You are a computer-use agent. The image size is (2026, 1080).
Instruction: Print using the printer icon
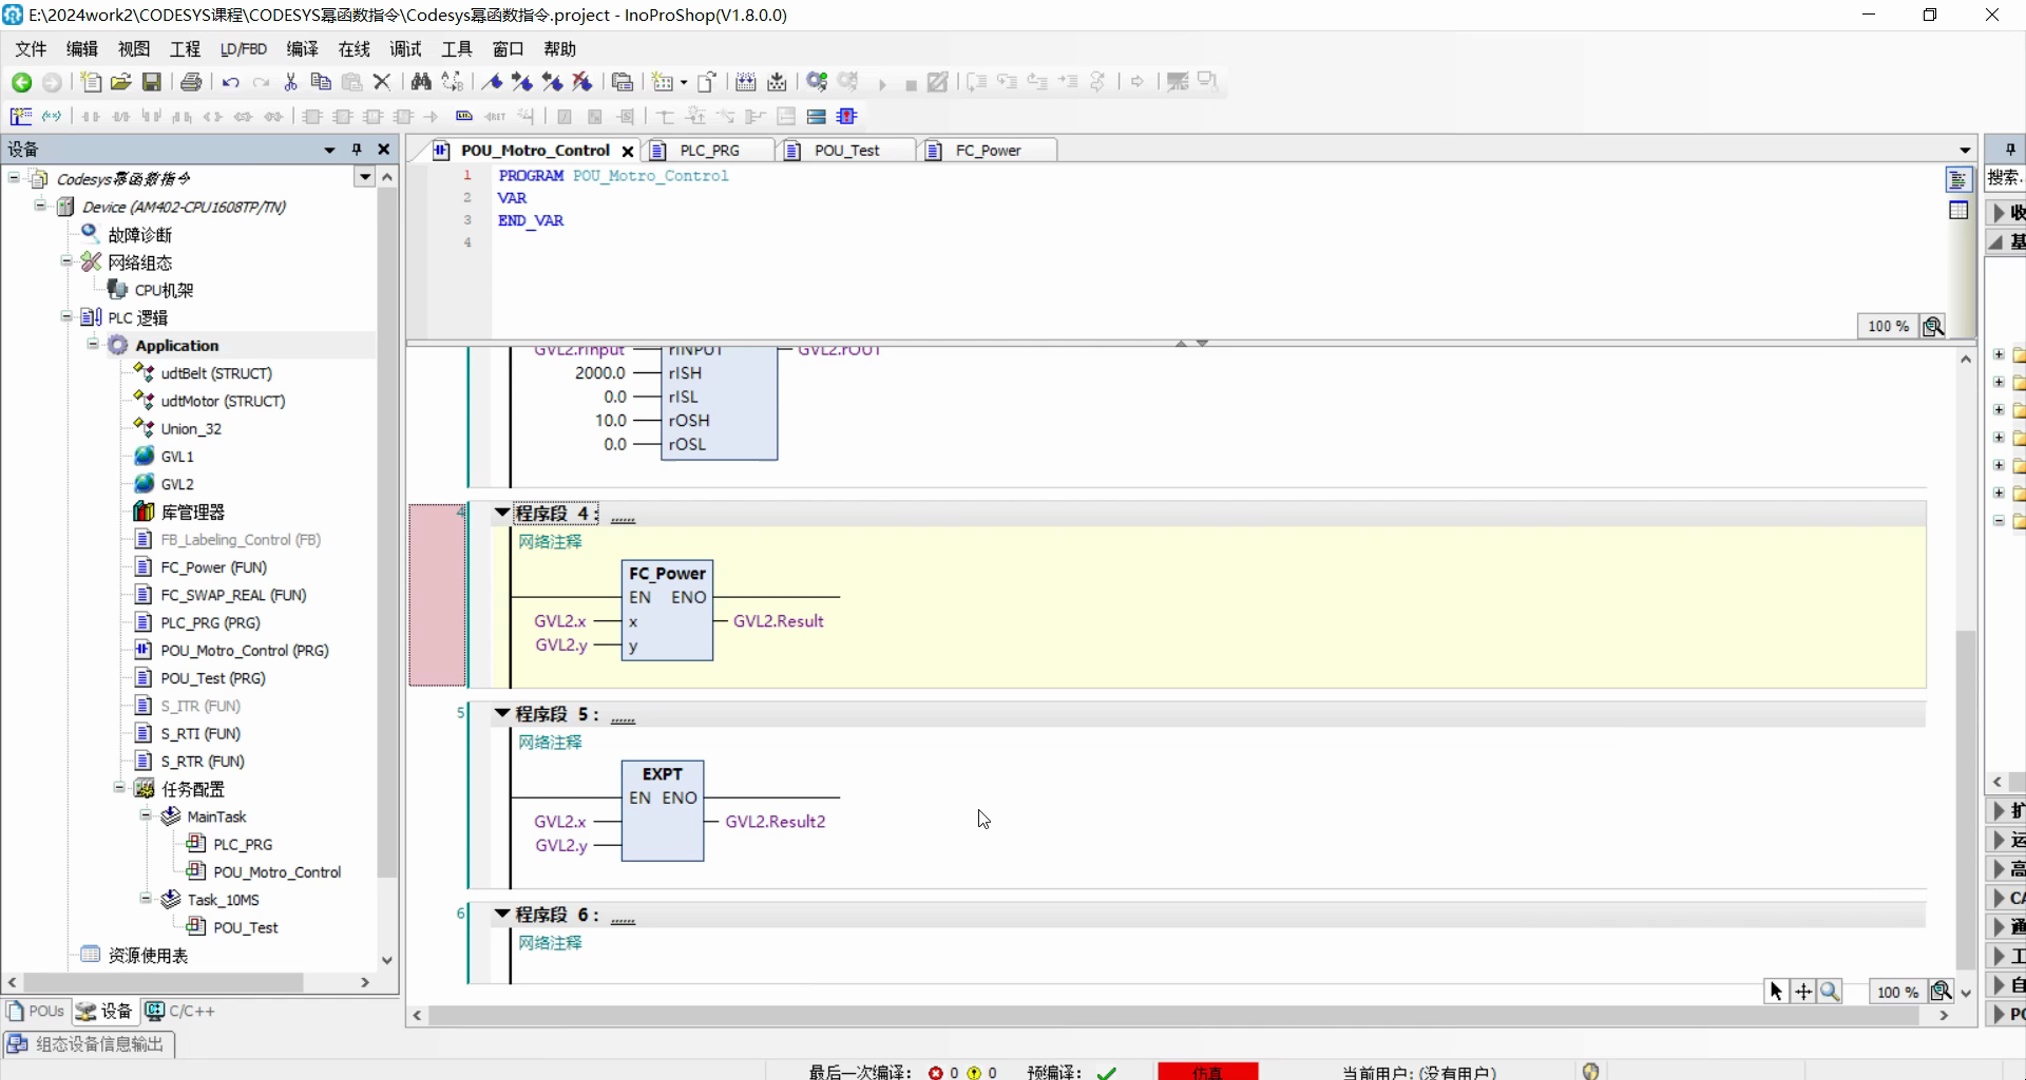pos(191,82)
